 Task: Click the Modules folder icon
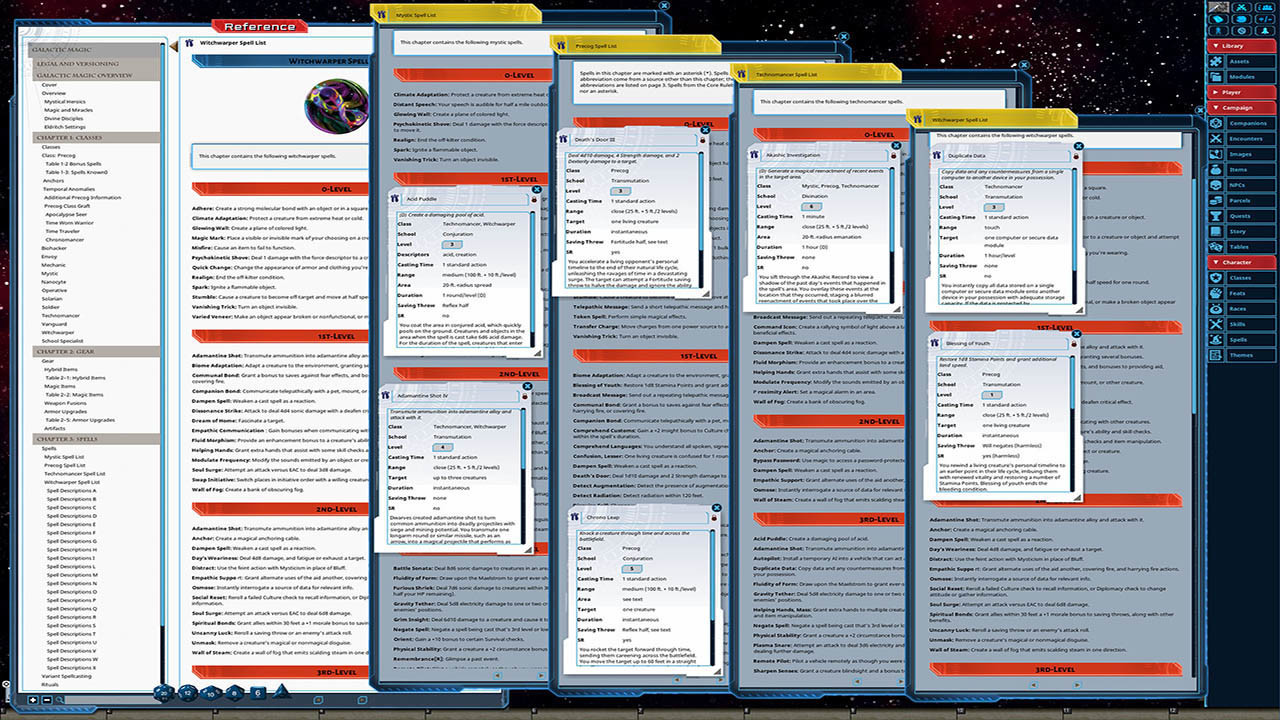pyautogui.click(x=1216, y=76)
